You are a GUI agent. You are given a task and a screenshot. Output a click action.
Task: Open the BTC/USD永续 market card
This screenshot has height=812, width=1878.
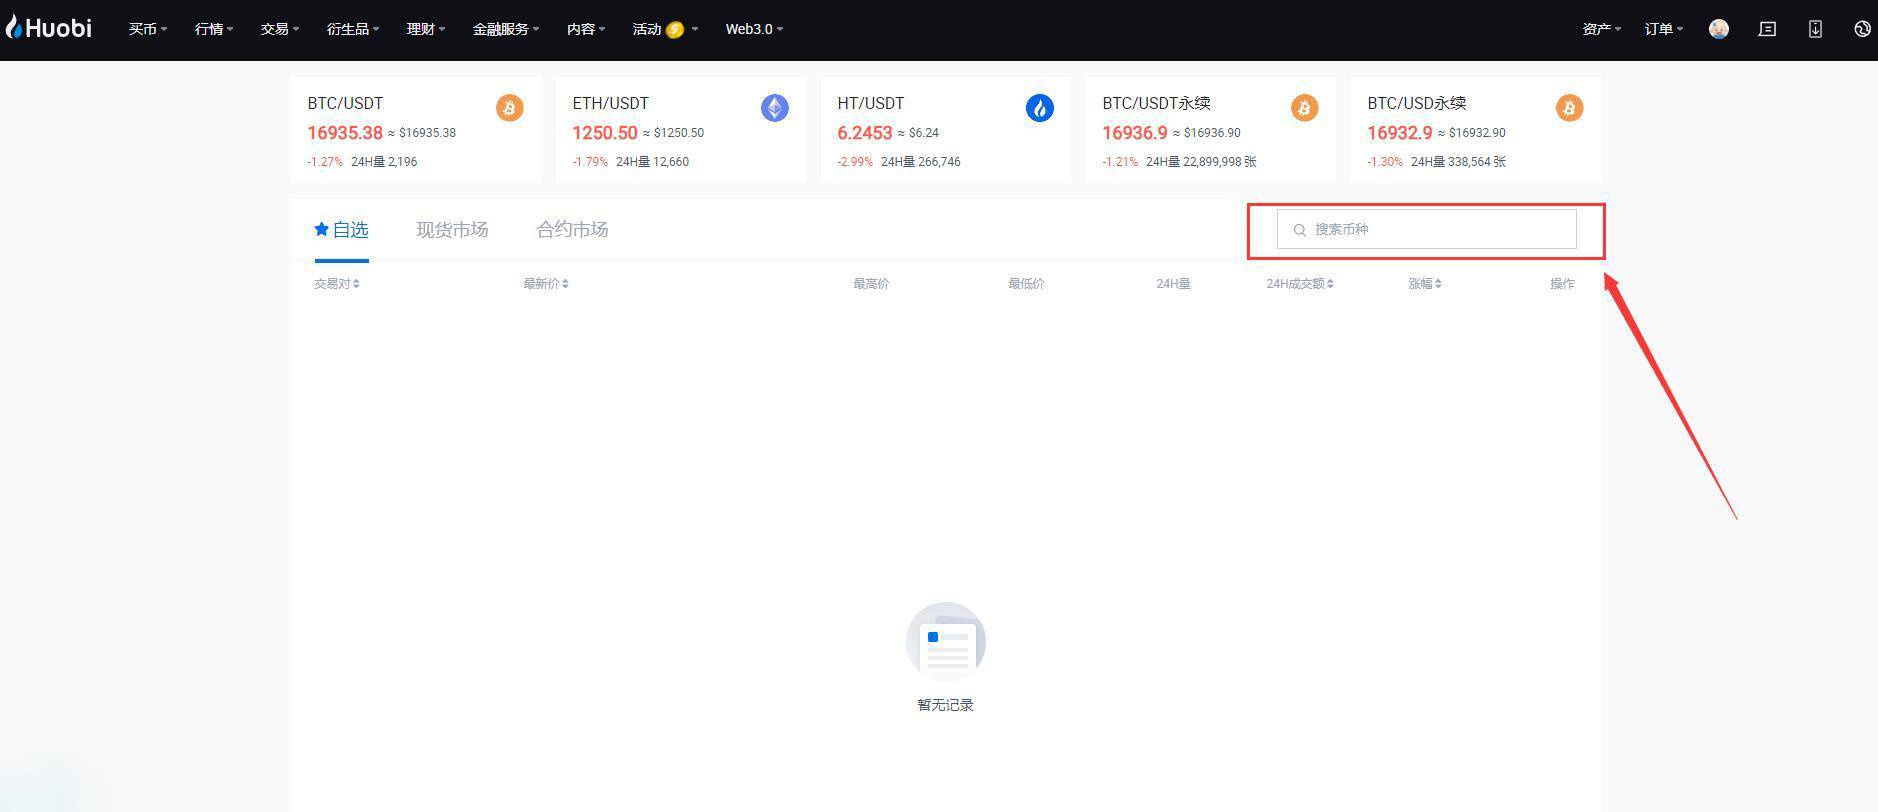(x=1476, y=130)
